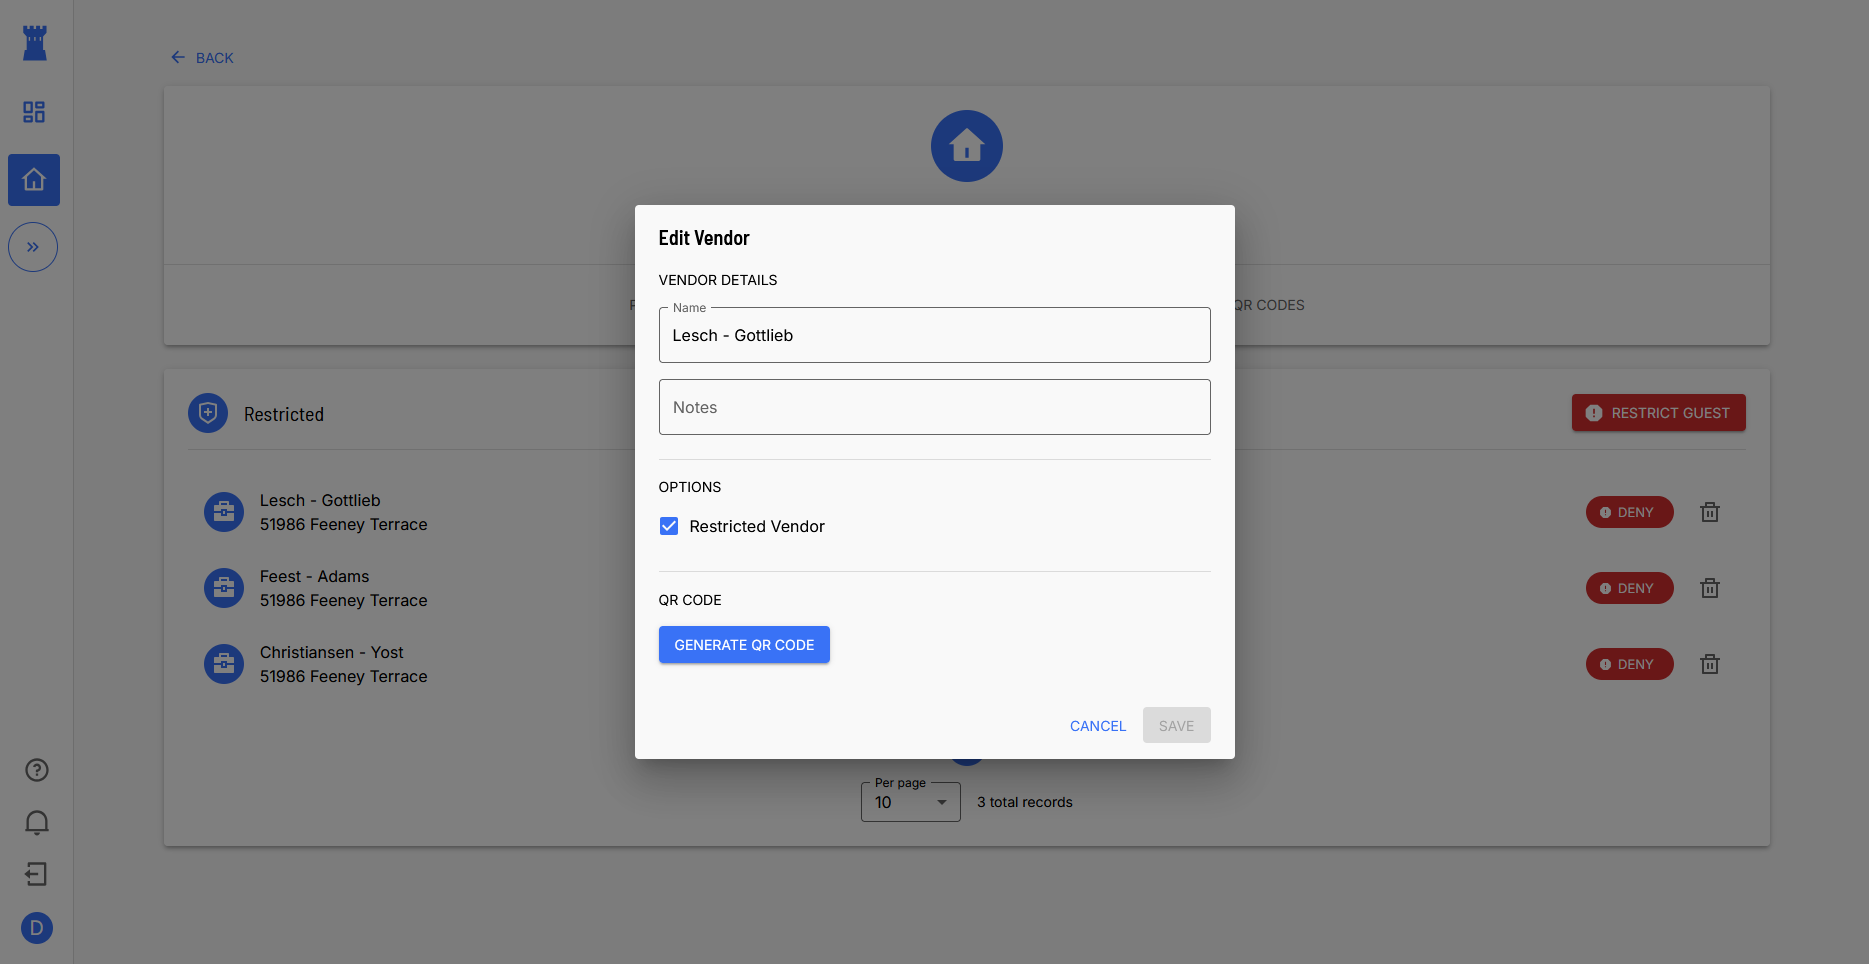Image resolution: width=1869 pixels, height=964 pixels.
Task: Open the dashboard grid icon
Action: 34,112
